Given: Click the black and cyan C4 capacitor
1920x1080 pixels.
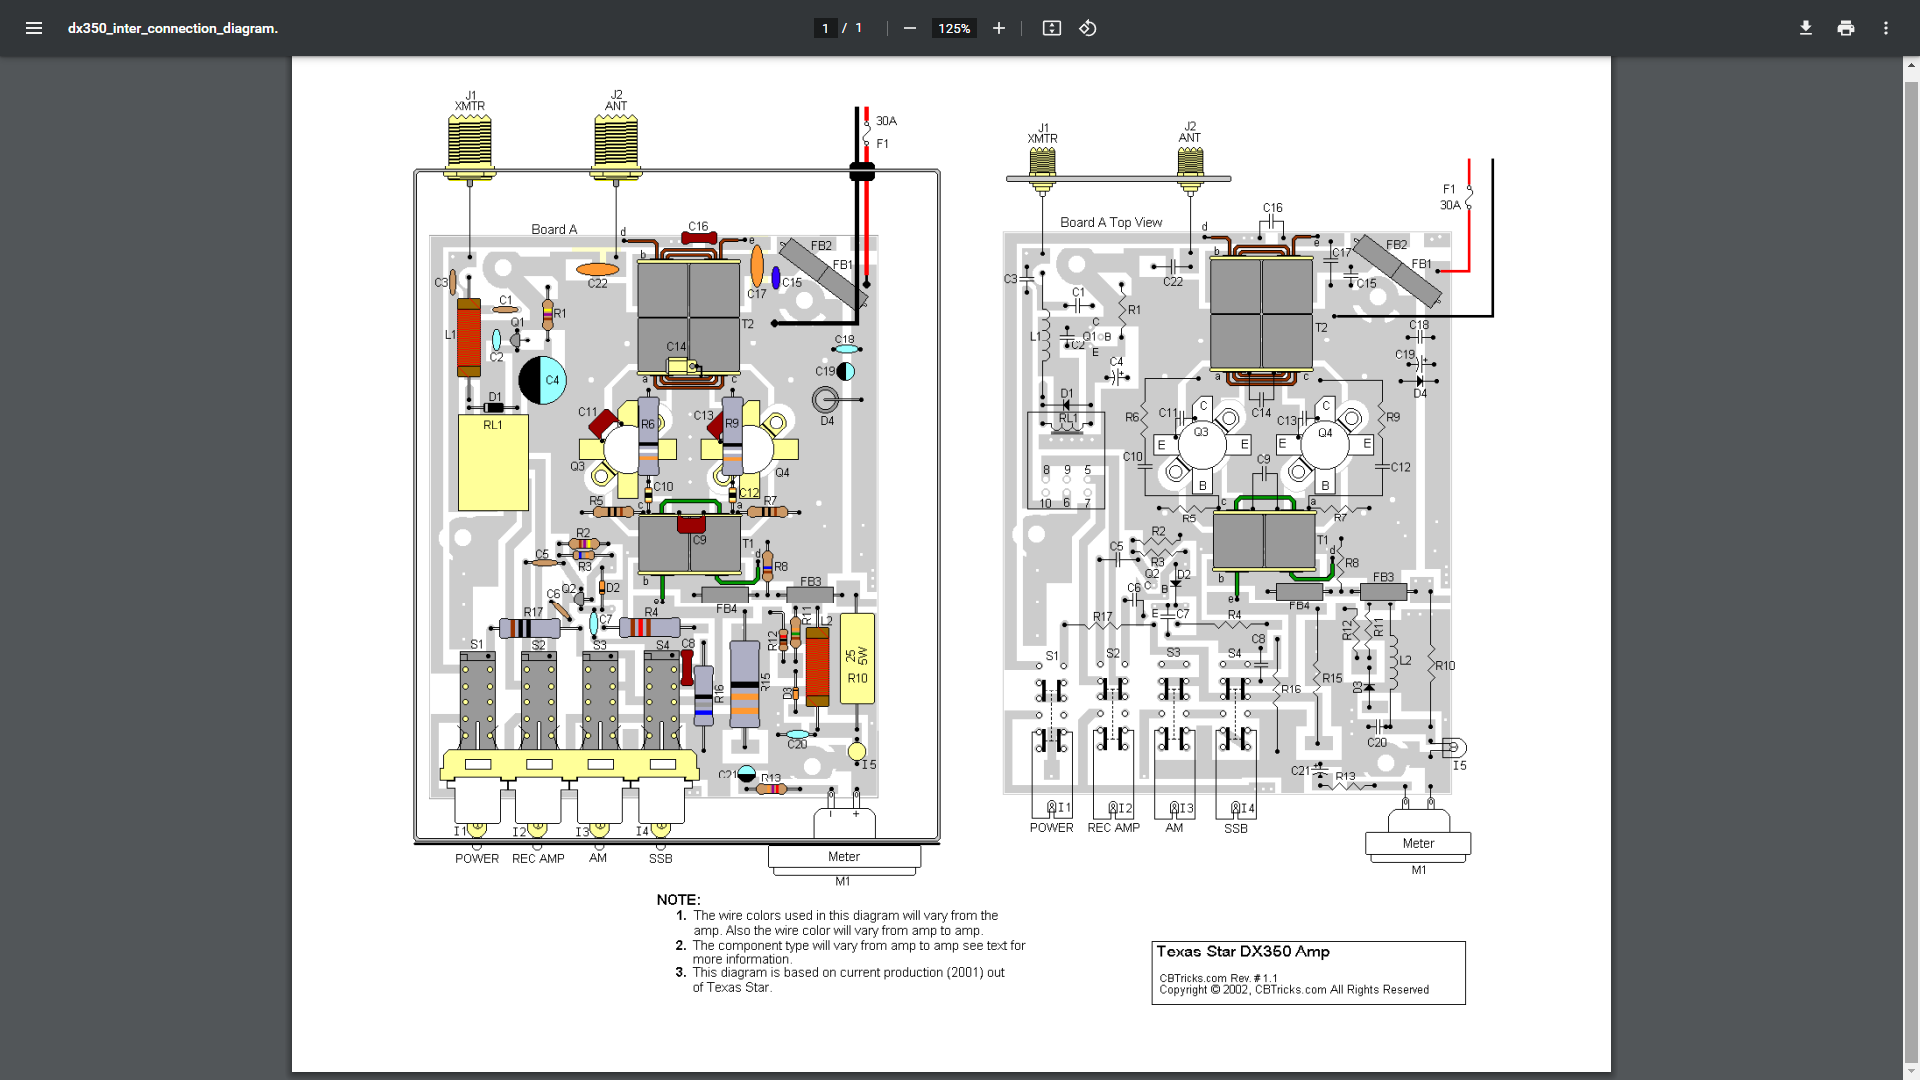Looking at the screenshot, I should tap(542, 380).
